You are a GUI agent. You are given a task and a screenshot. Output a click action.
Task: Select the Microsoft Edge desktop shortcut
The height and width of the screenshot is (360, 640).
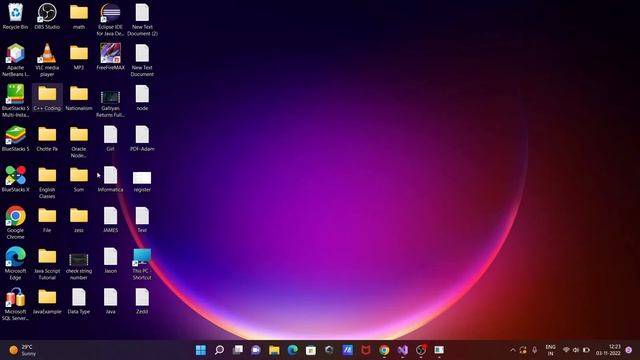[16, 263]
